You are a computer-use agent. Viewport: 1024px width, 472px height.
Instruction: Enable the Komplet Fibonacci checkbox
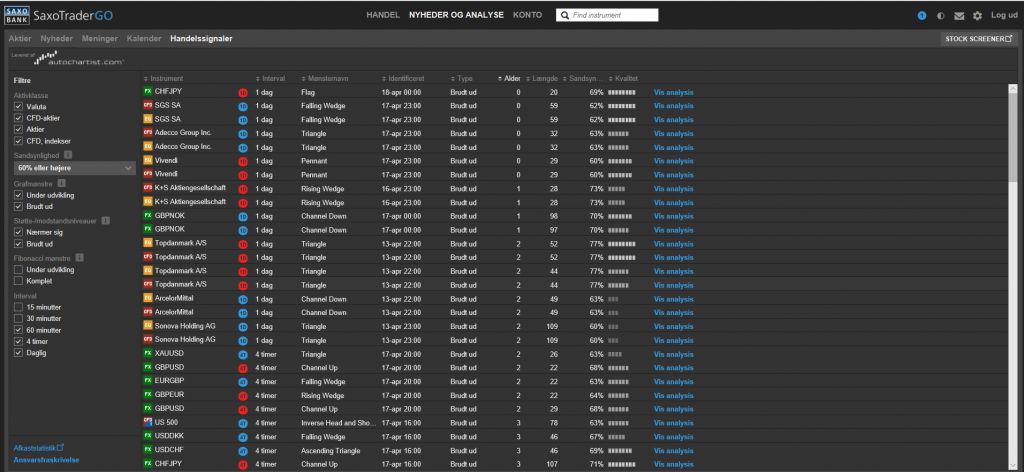tap(18, 281)
